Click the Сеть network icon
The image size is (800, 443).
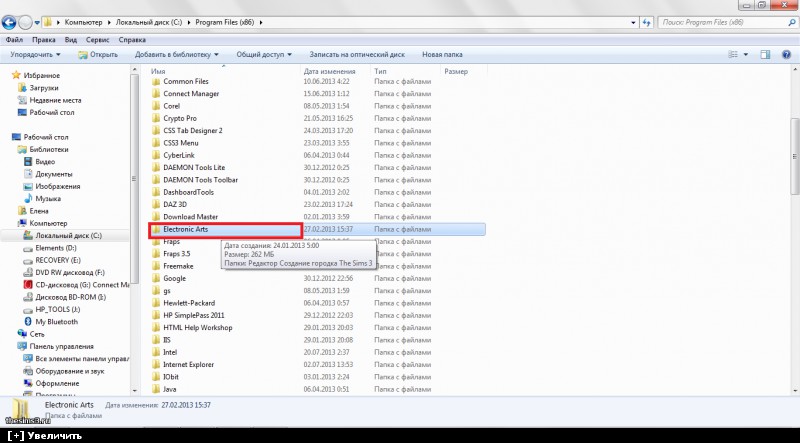[22, 334]
